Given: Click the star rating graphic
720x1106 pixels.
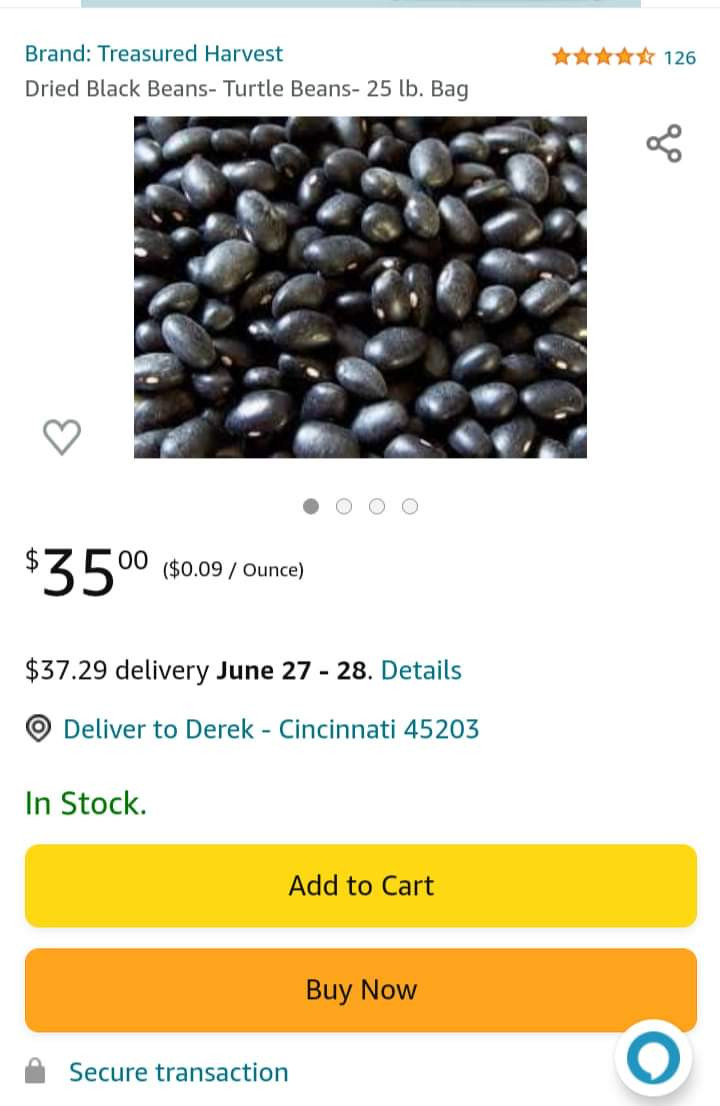Looking at the screenshot, I should click(603, 57).
